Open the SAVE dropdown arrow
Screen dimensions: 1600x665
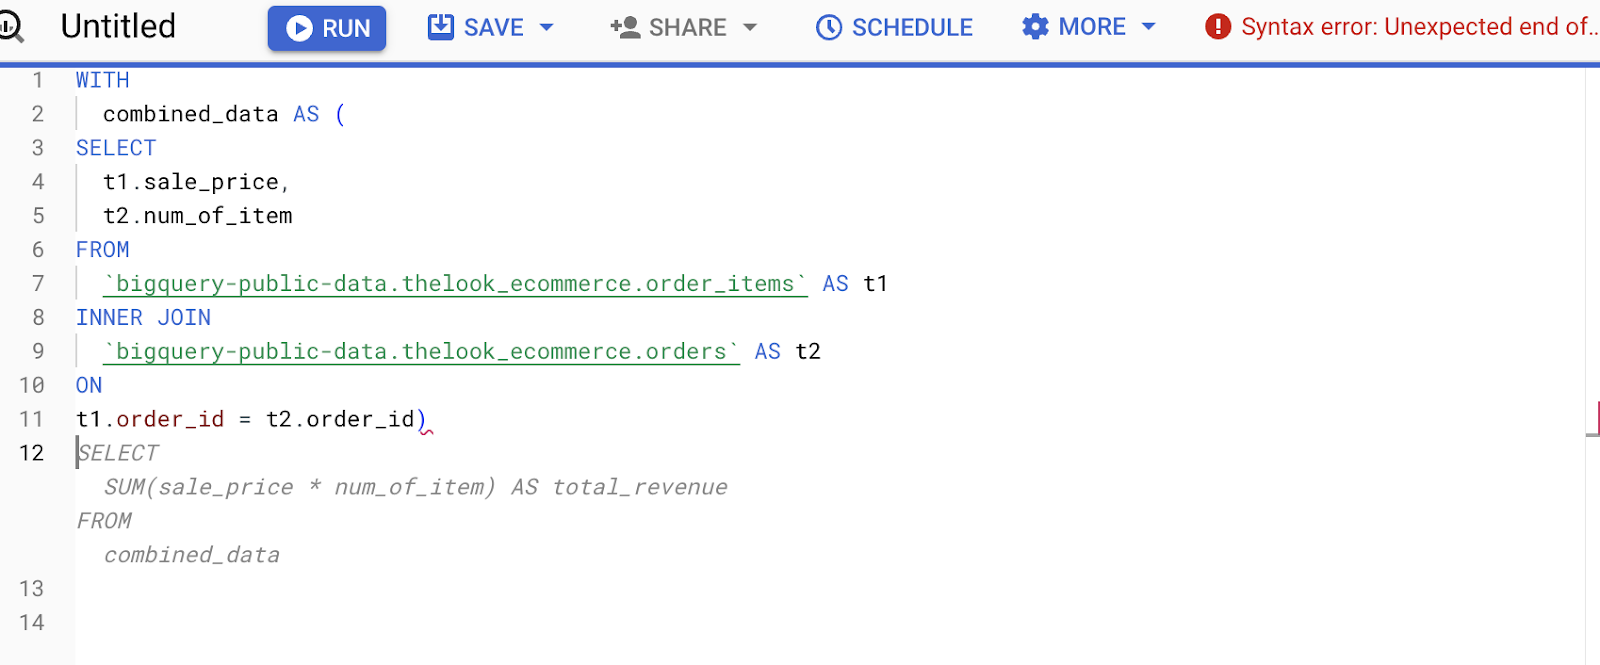point(546,27)
